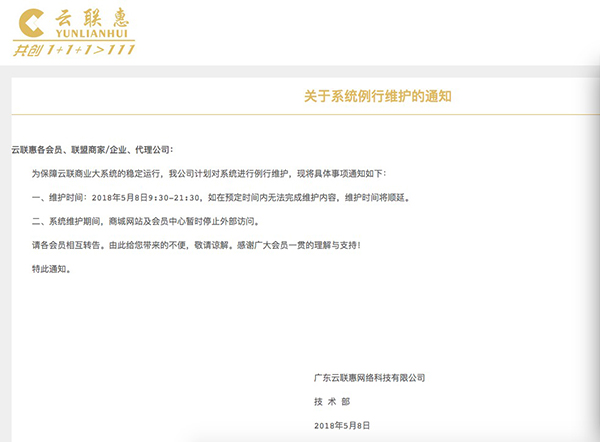Click the heading 关于系统例行维护的通知
This screenshot has width=600, height=442.
[378, 96]
